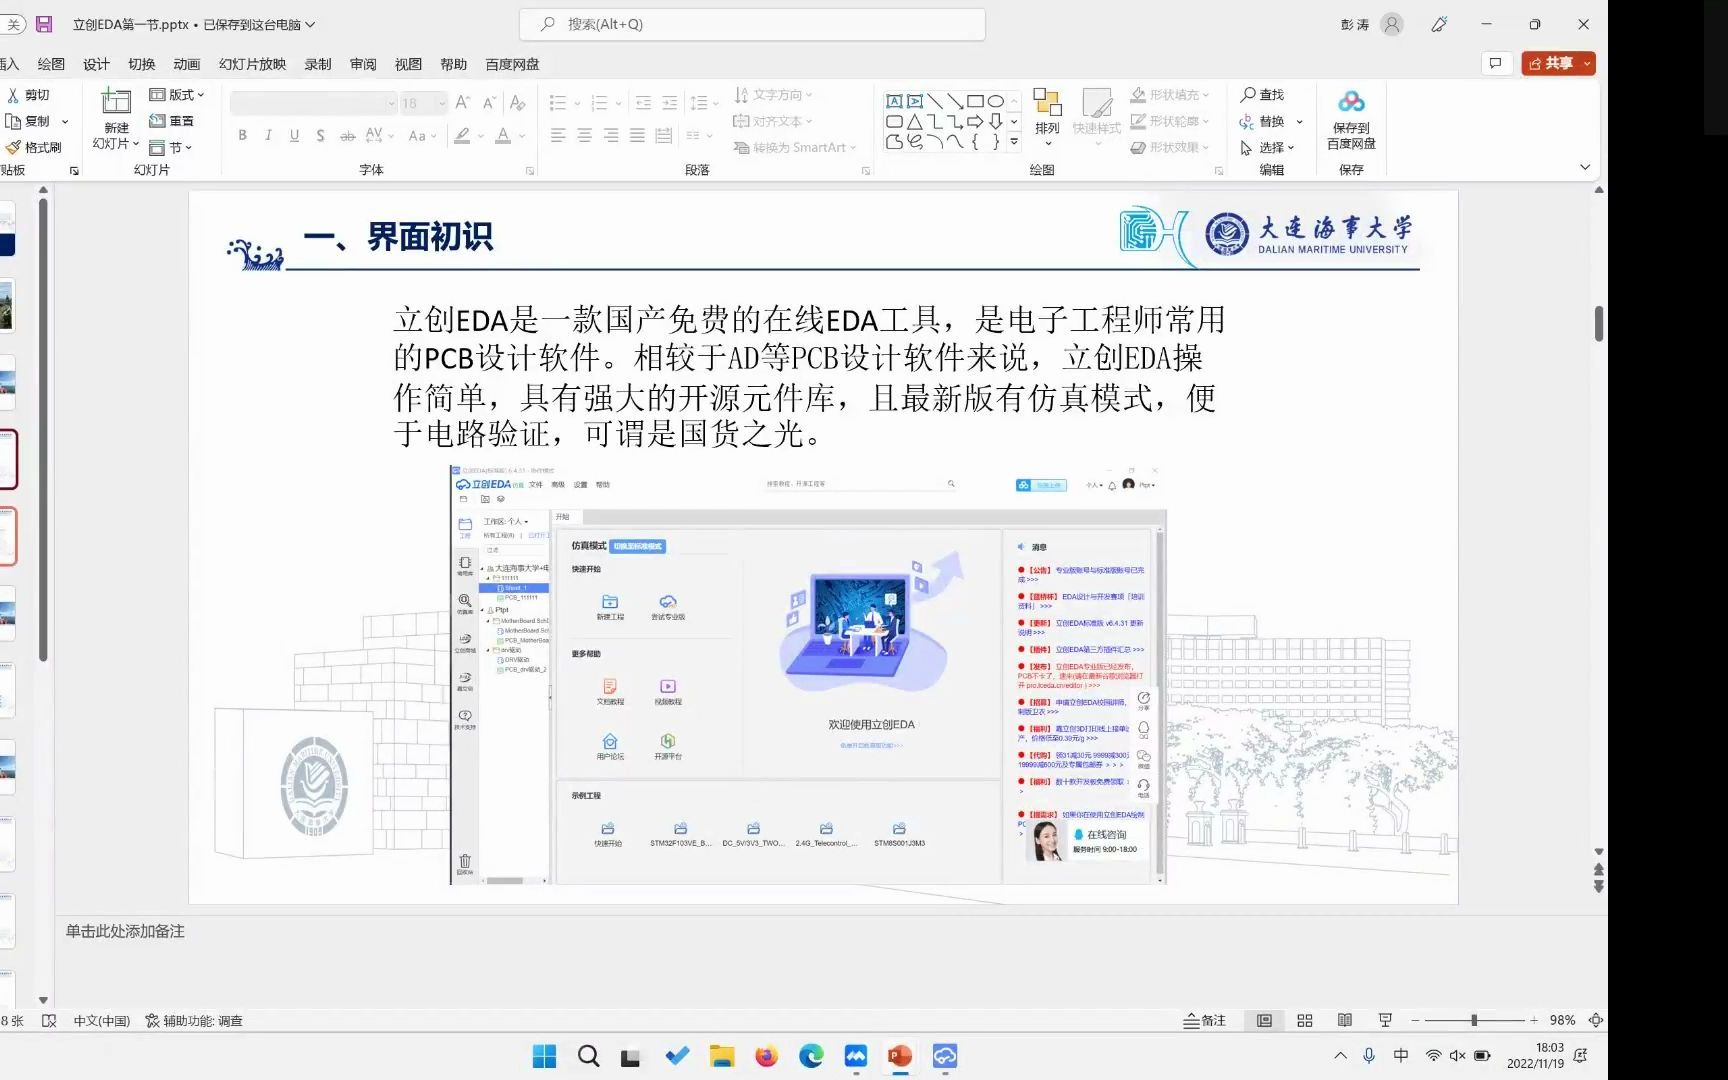
Task: Click the Save icon in quick access toolbar
Action: tap(44, 24)
